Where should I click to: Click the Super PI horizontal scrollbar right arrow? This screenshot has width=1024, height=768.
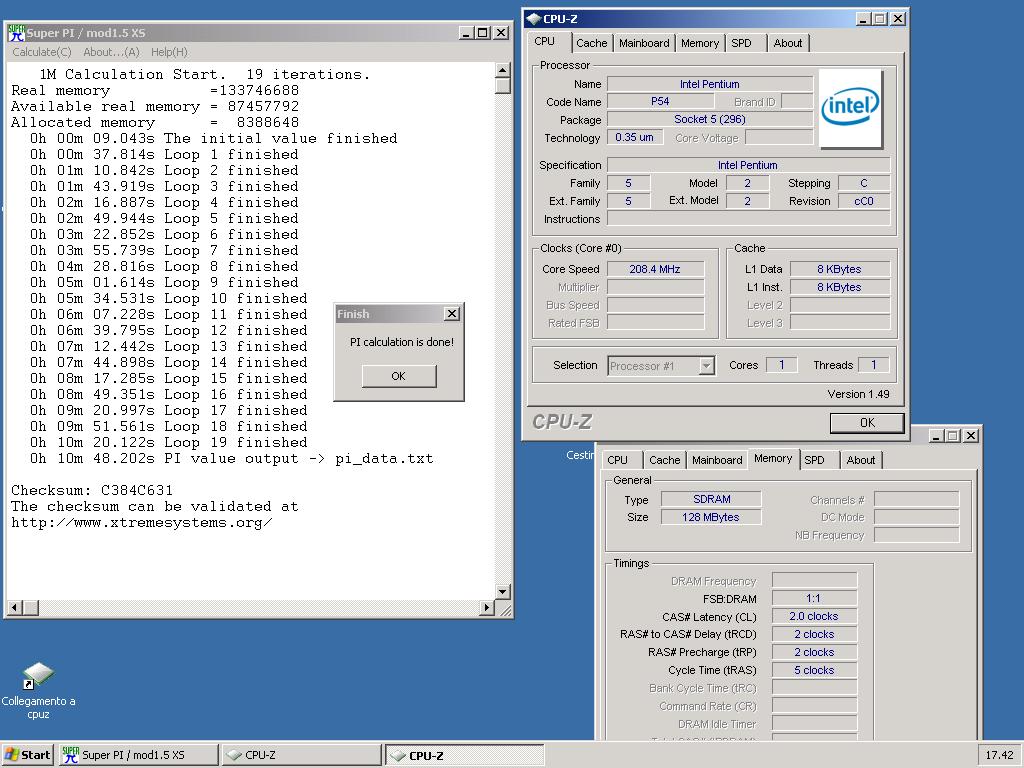[487, 607]
